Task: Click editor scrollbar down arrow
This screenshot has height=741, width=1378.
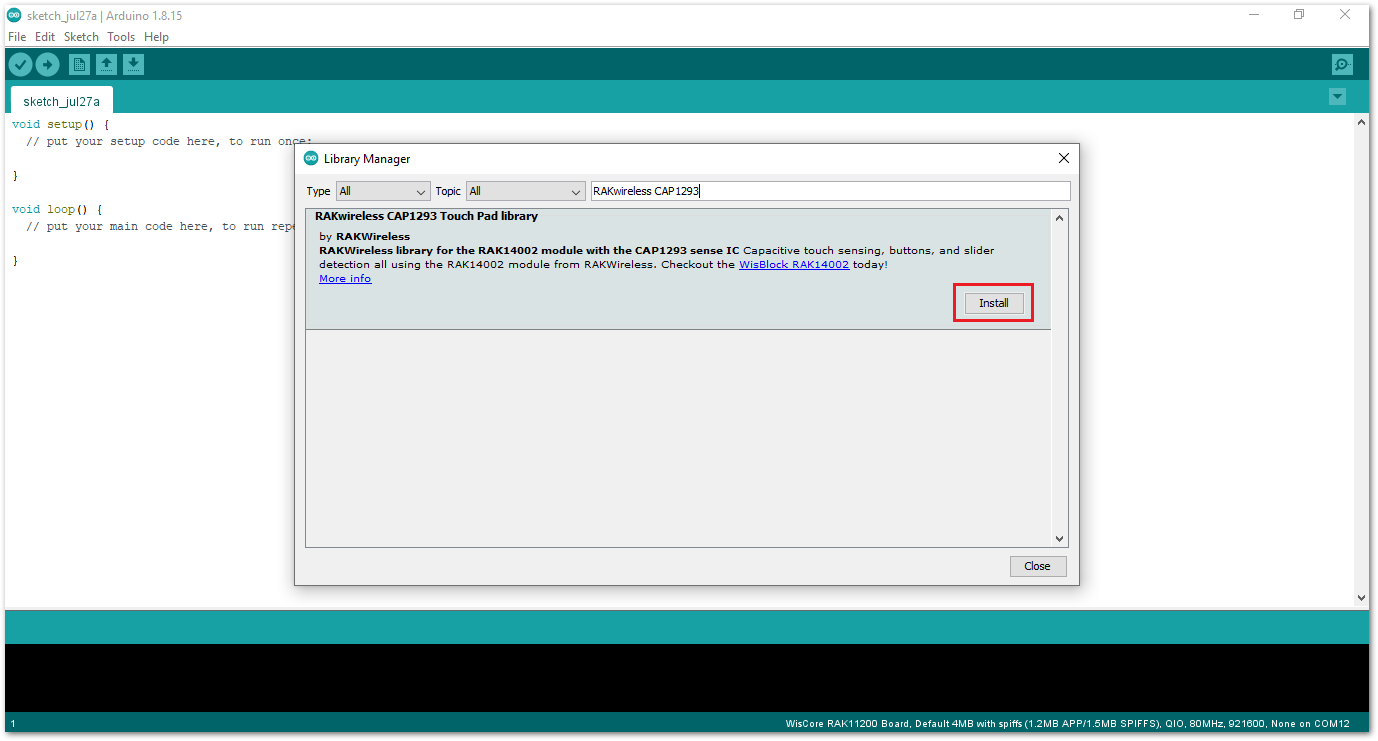Action: 1361,597
